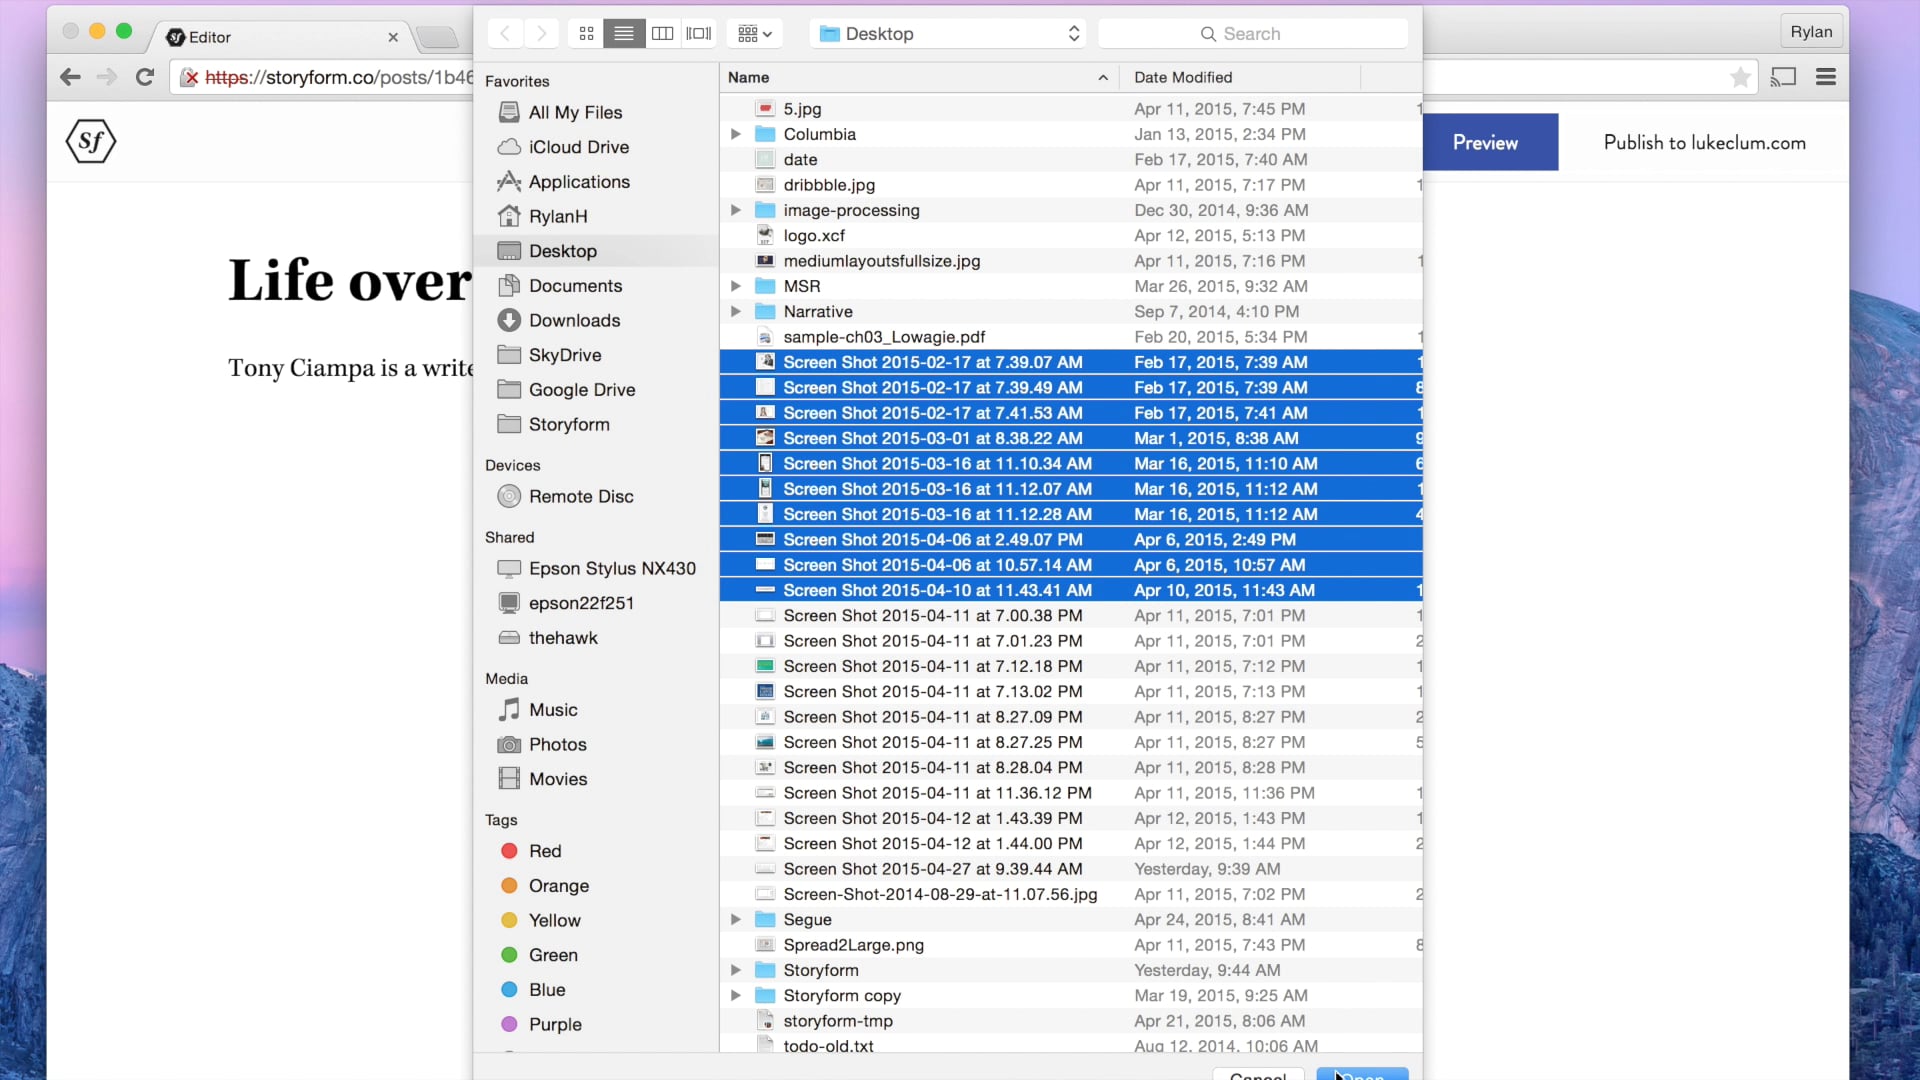Filter by the Green tag
The width and height of the screenshot is (1920, 1080).
pyautogui.click(x=597, y=955)
